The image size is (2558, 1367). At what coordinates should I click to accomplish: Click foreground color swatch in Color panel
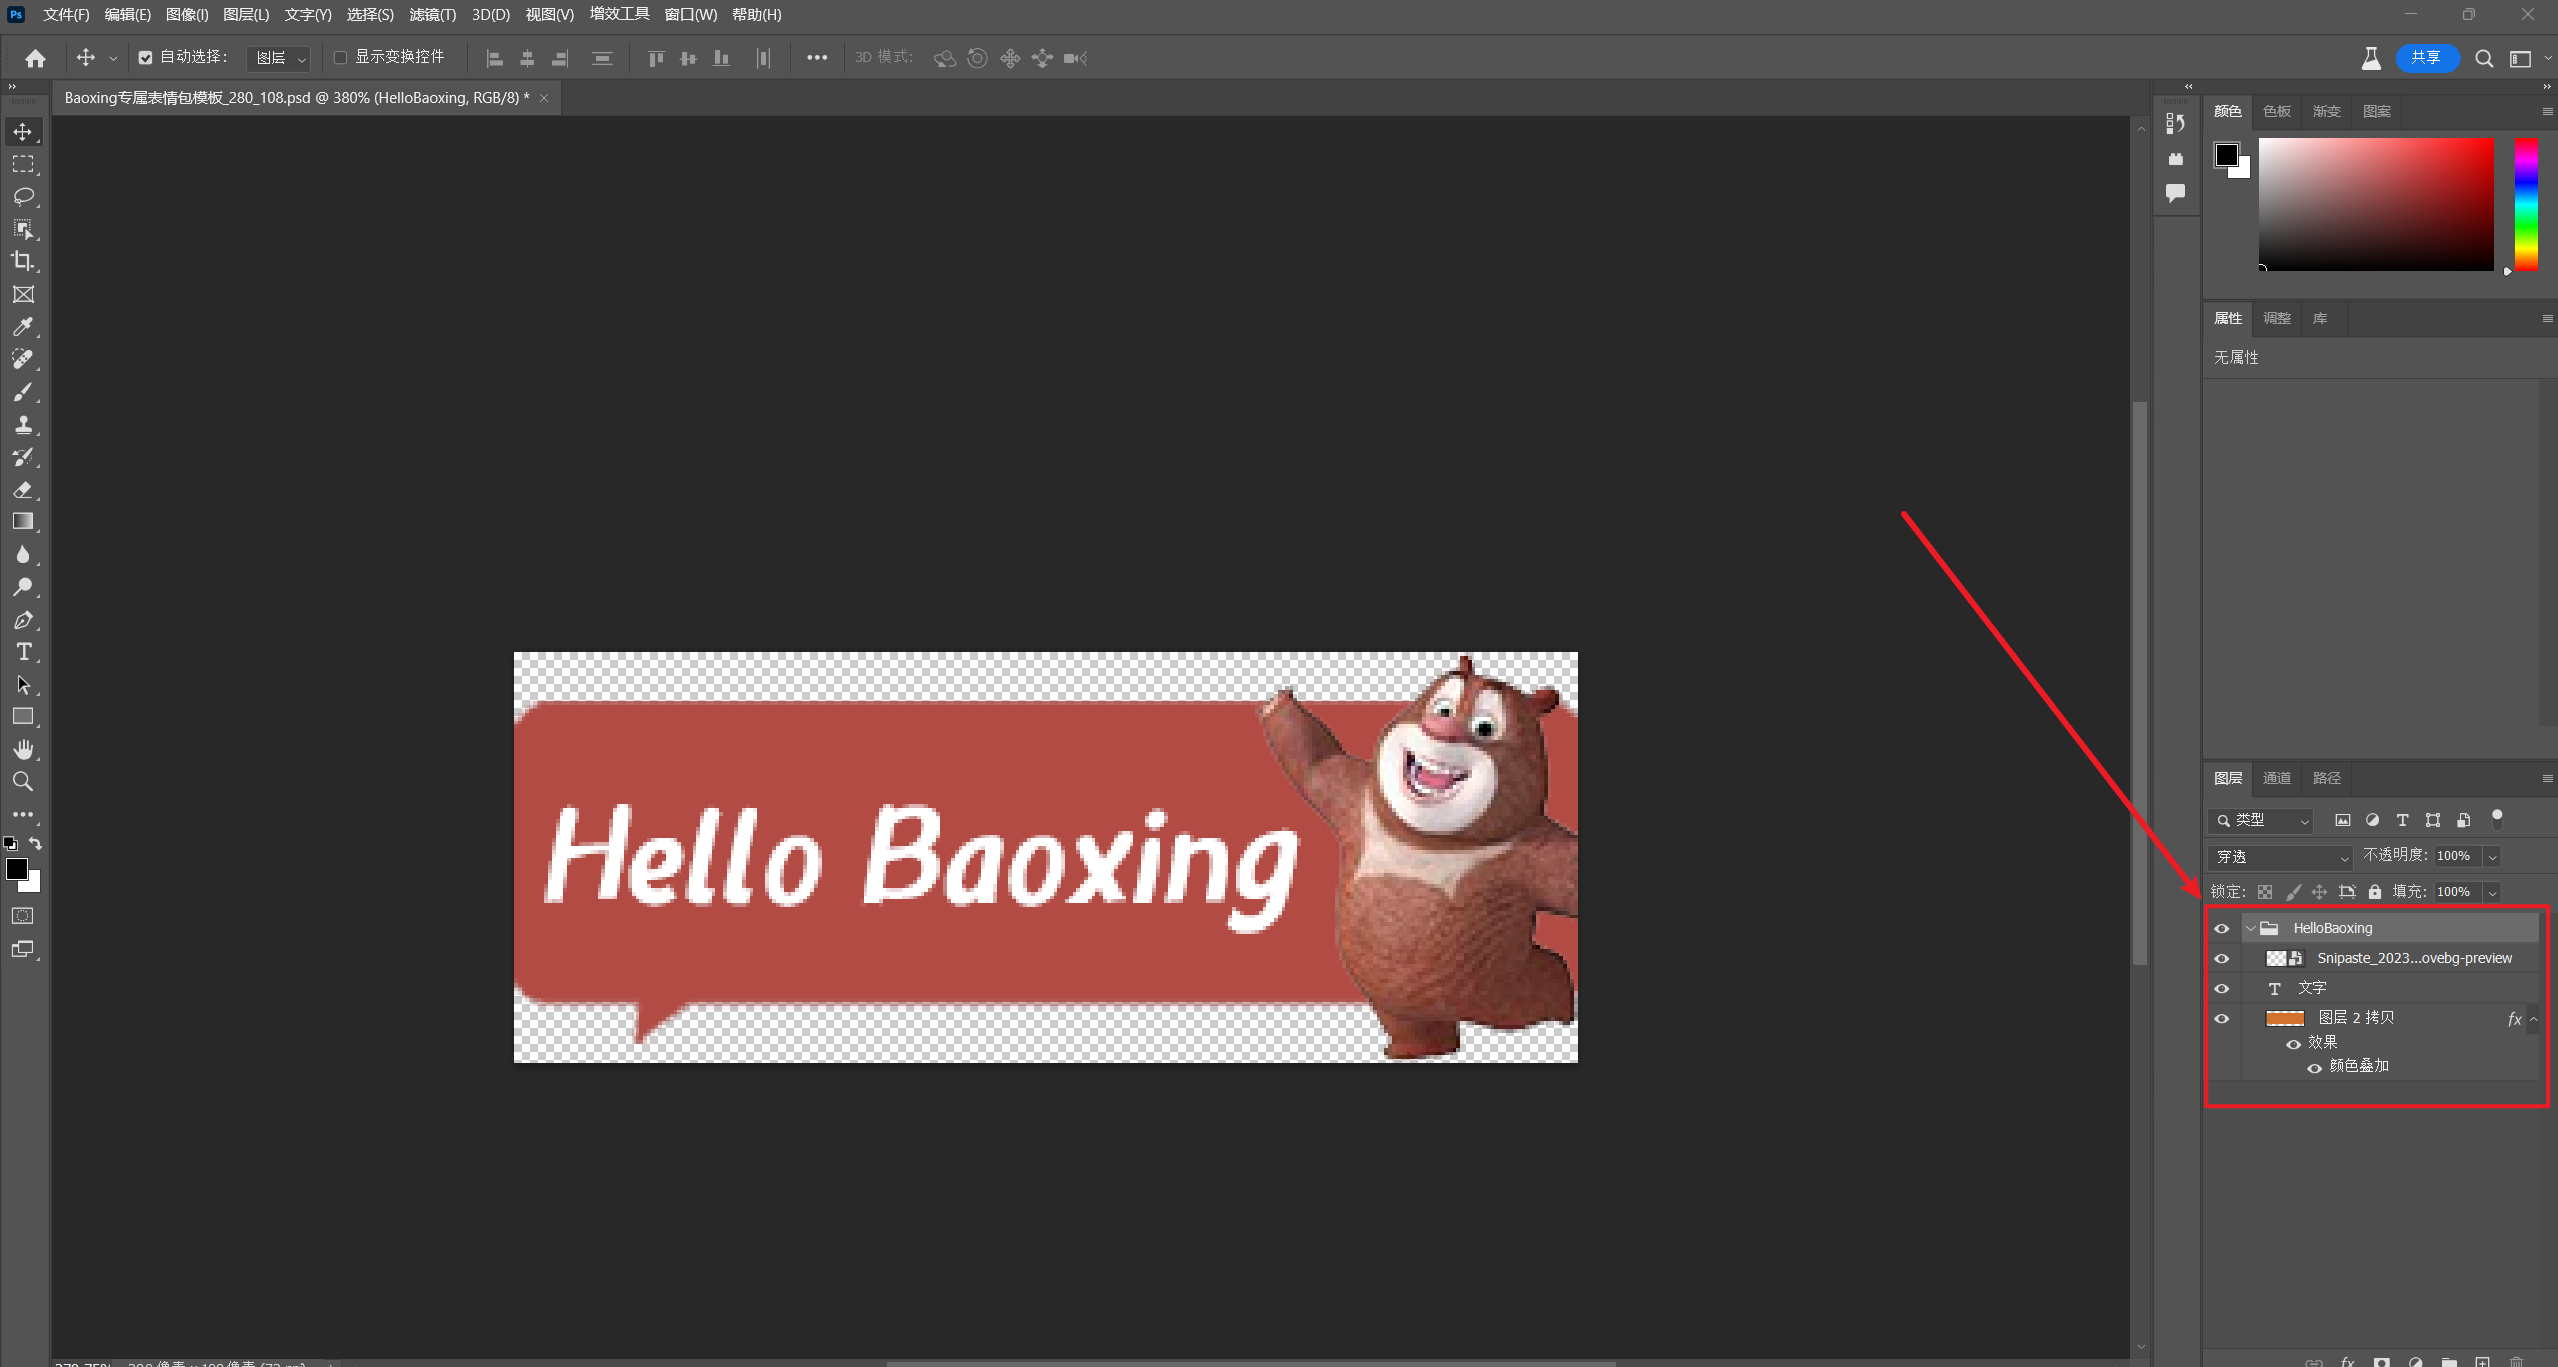coord(2227,155)
